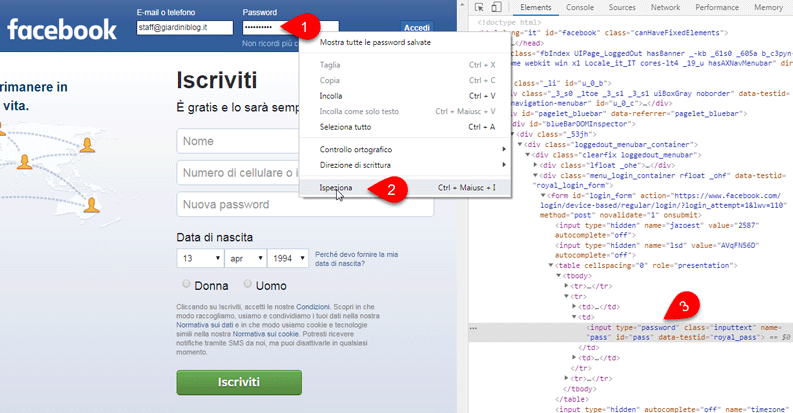This screenshot has height=413, width=793.
Task: Click Incolla come solo testo entry
Action: pyautogui.click(x=405, y=111)
